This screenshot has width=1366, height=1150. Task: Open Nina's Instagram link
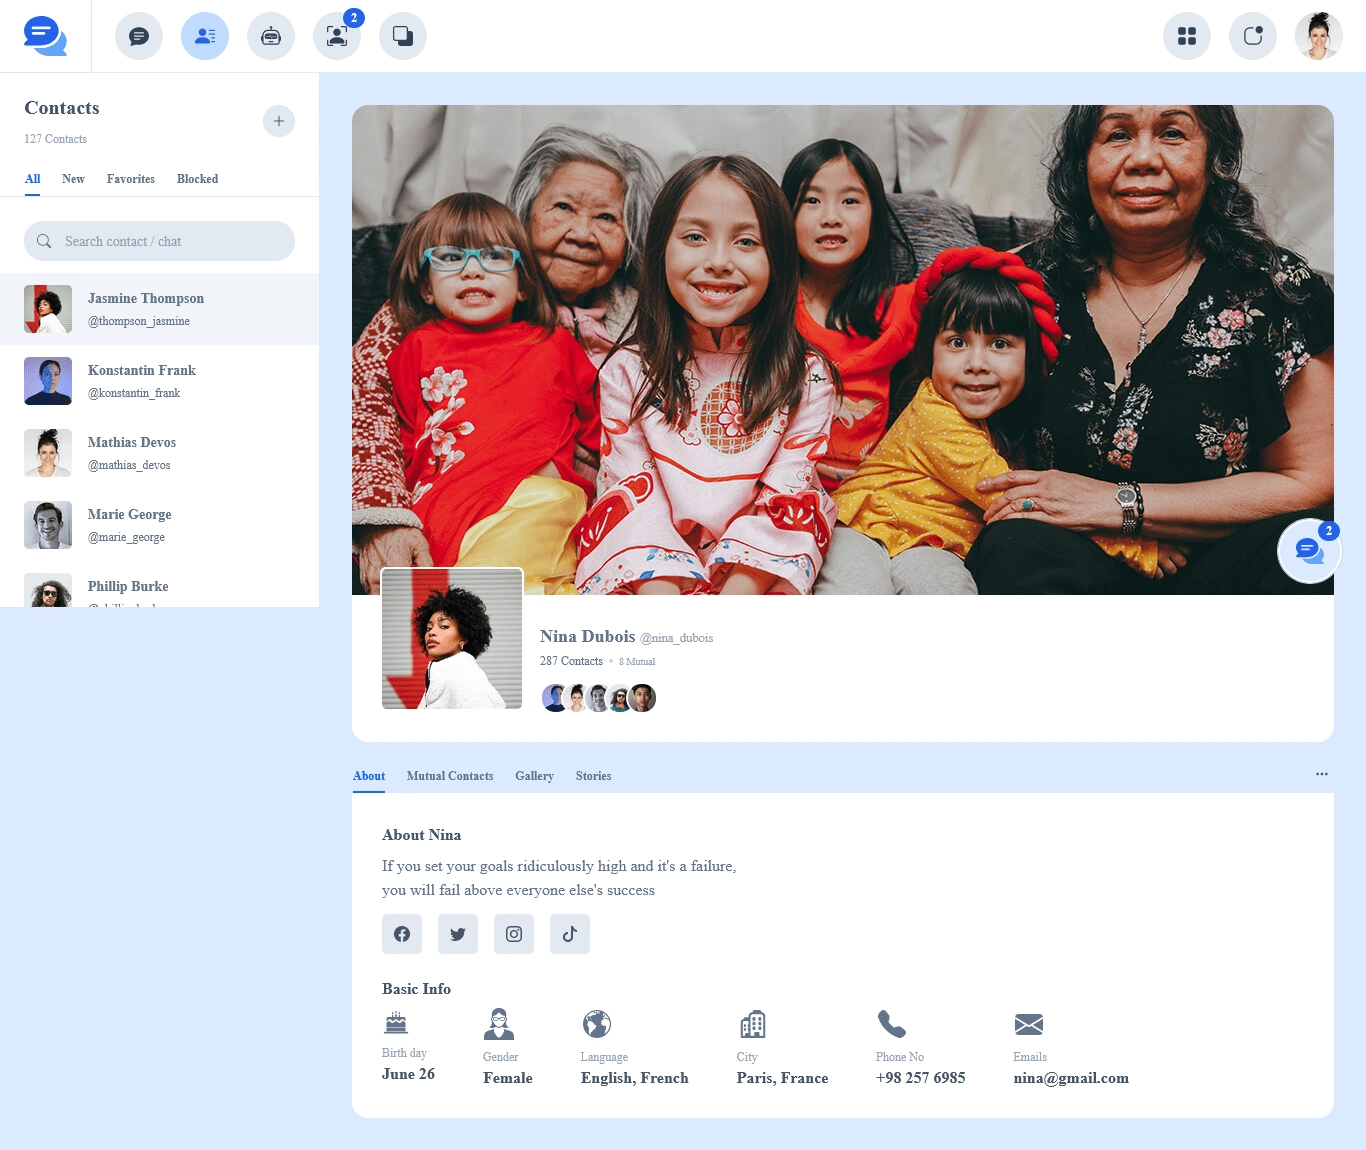click(x=514, y=934)
